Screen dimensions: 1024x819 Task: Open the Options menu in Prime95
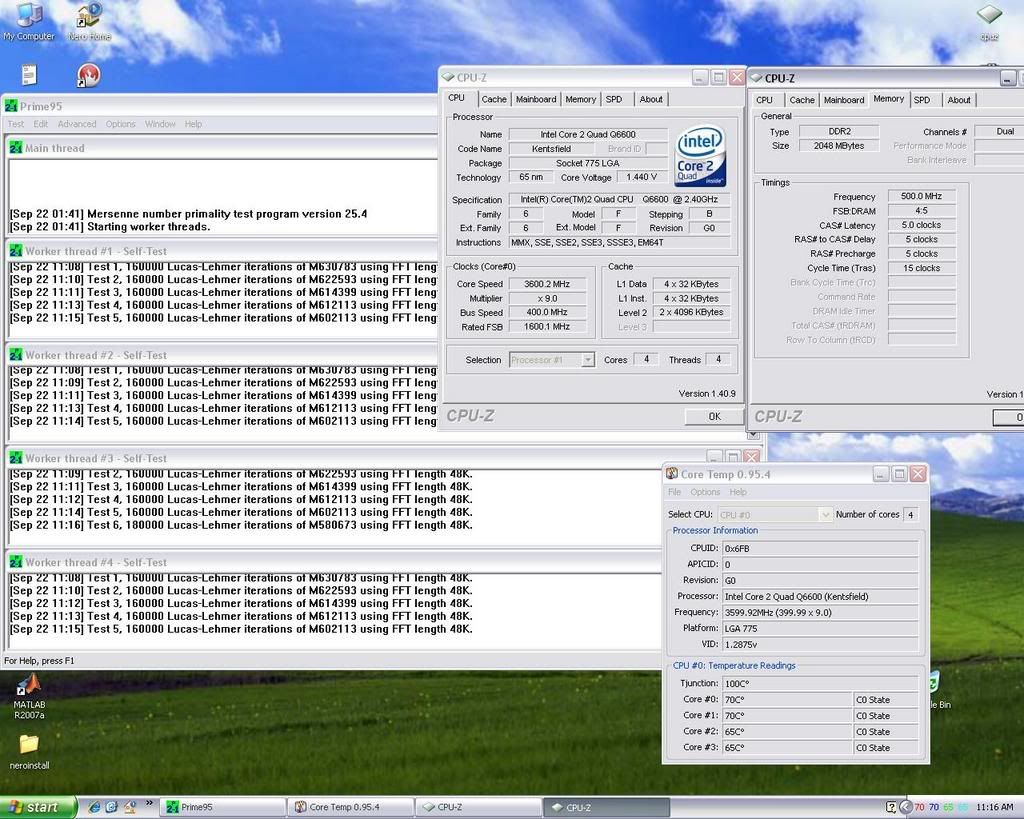click(120, 124)
